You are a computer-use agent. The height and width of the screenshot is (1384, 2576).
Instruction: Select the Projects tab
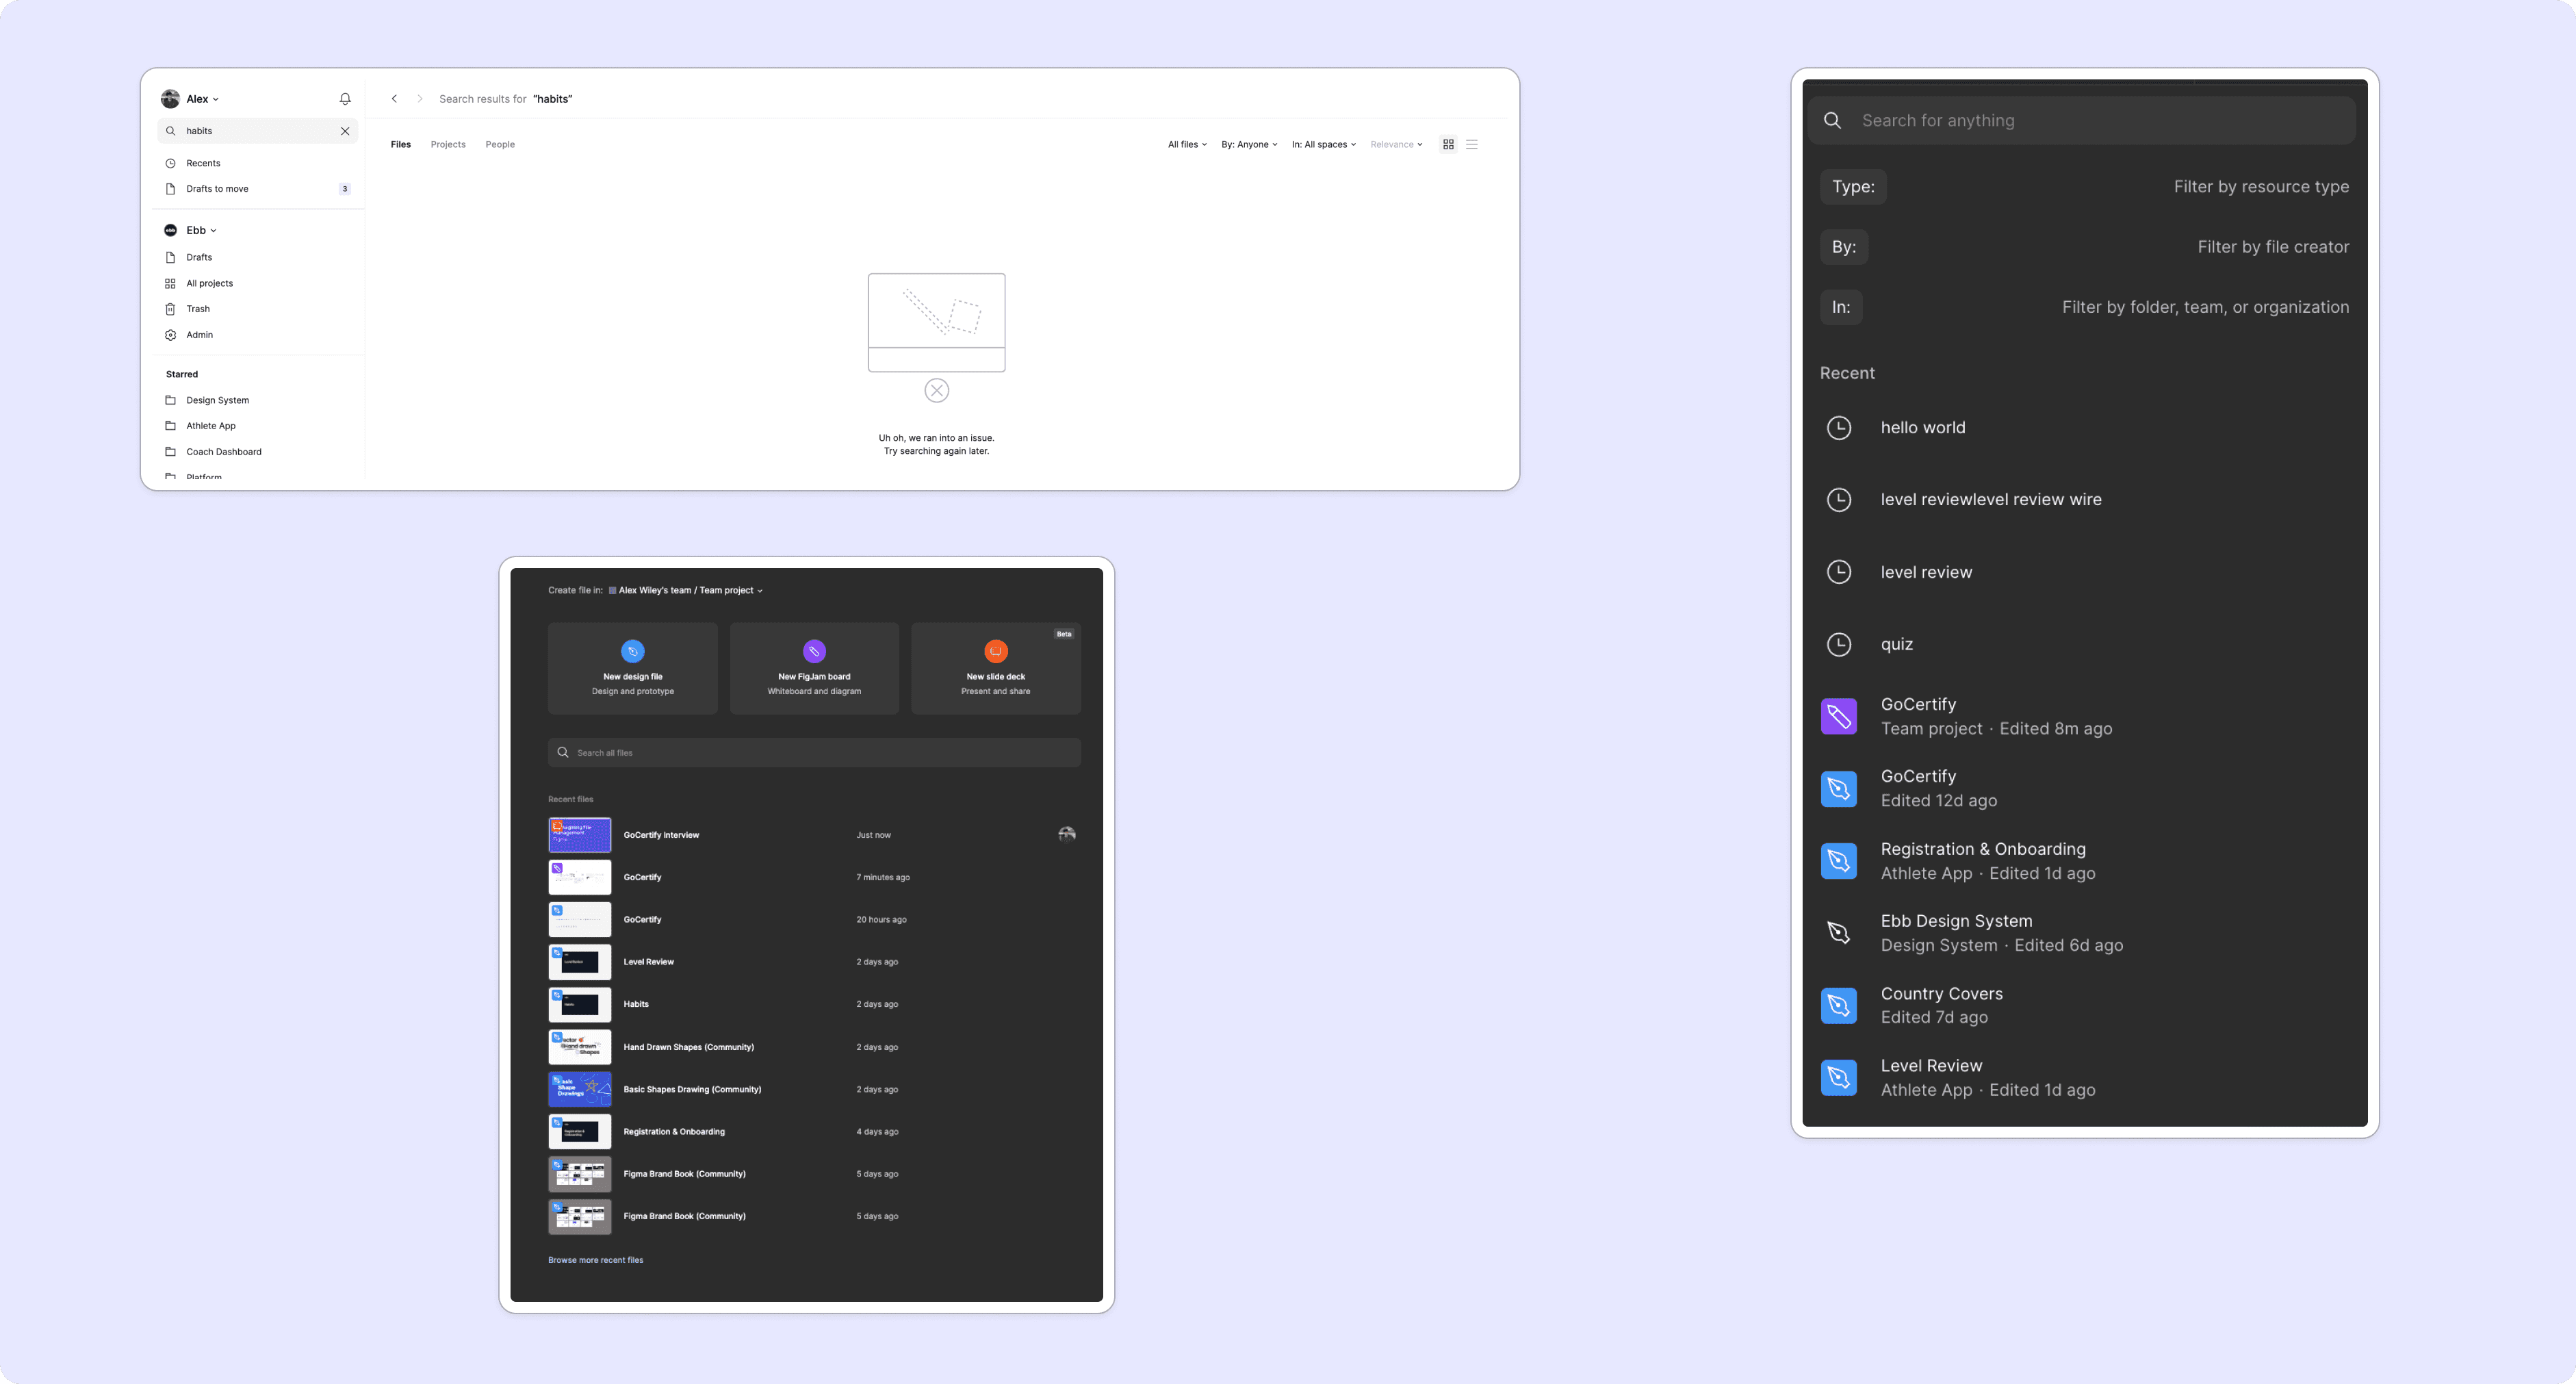coord(448,144)
